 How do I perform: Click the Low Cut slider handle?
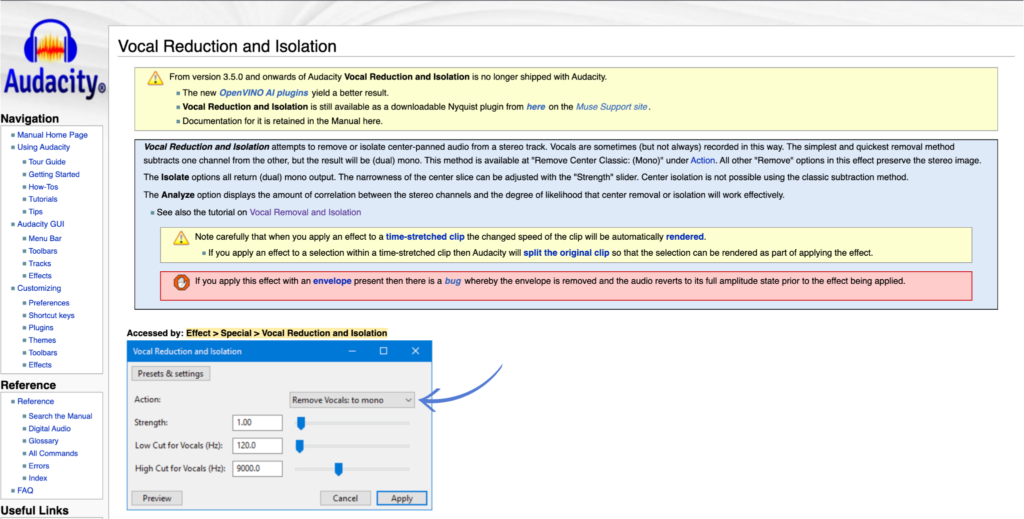tap(300, 447)
